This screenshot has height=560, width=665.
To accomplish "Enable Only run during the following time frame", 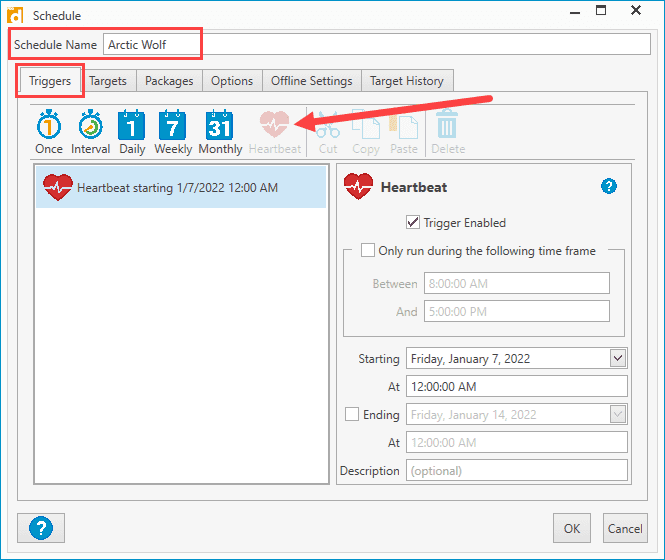I will (x=368, y=250).
